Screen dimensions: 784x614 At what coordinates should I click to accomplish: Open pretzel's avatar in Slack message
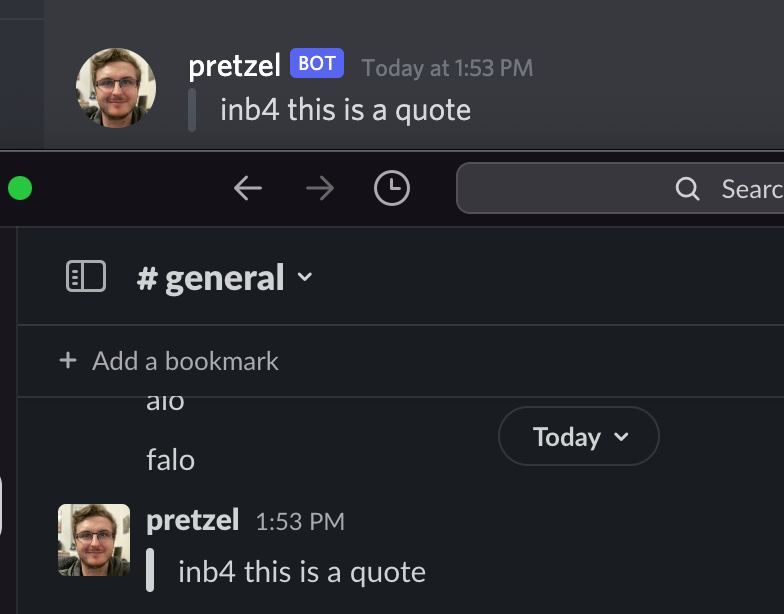click(x=94, y=540)
